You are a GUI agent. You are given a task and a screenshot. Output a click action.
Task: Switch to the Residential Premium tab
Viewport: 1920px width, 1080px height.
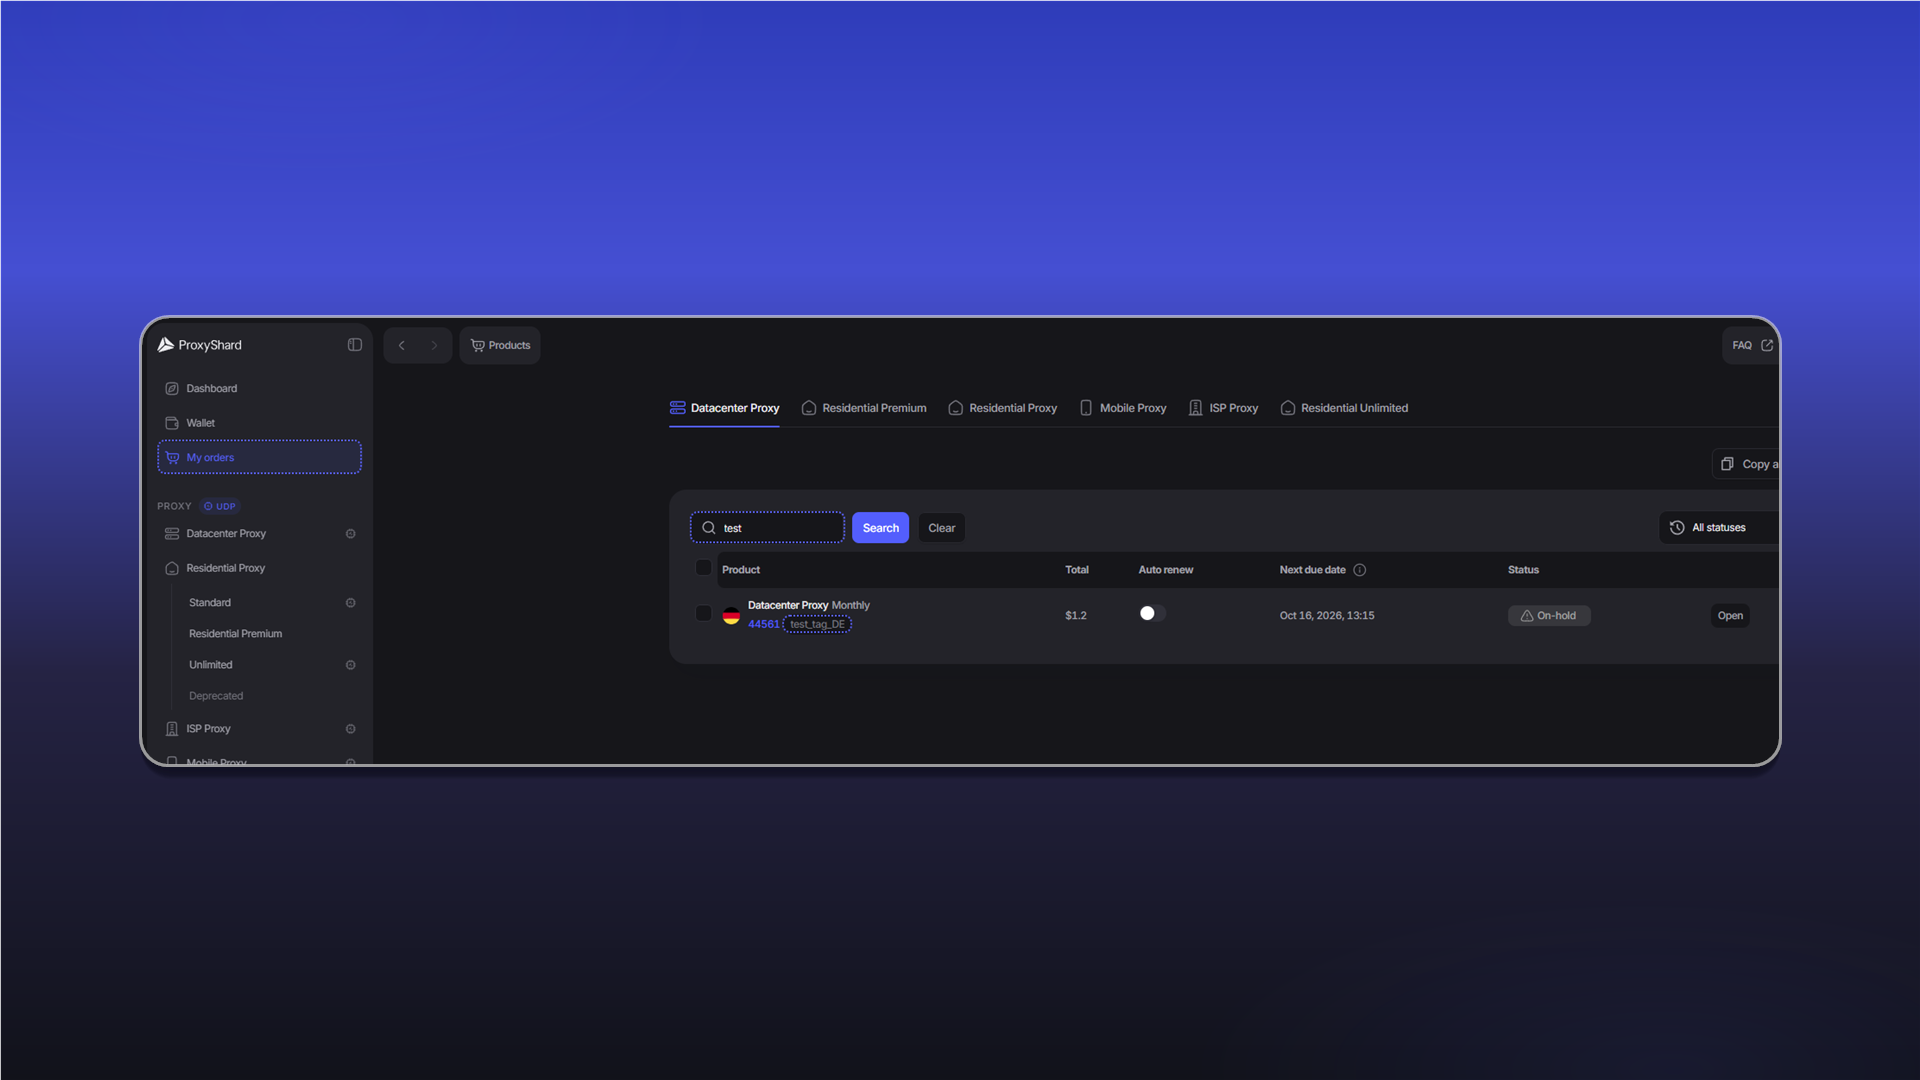(x=864, y=408)
